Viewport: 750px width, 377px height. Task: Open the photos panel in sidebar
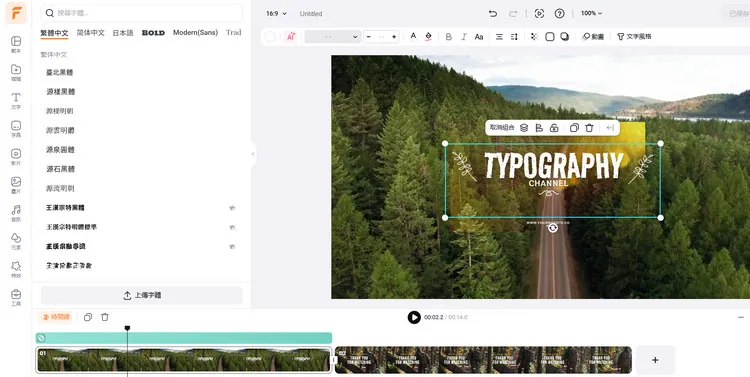(16, 185)
